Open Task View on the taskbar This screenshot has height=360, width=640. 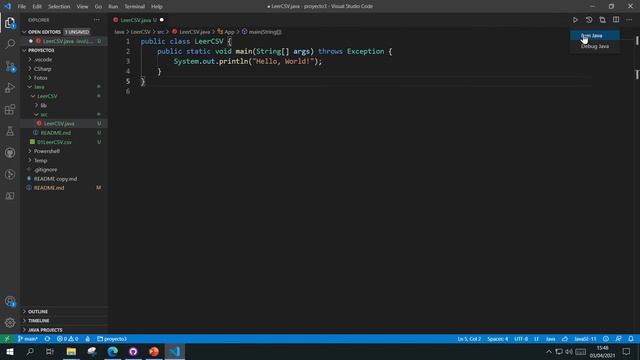[x=50, y=351]
